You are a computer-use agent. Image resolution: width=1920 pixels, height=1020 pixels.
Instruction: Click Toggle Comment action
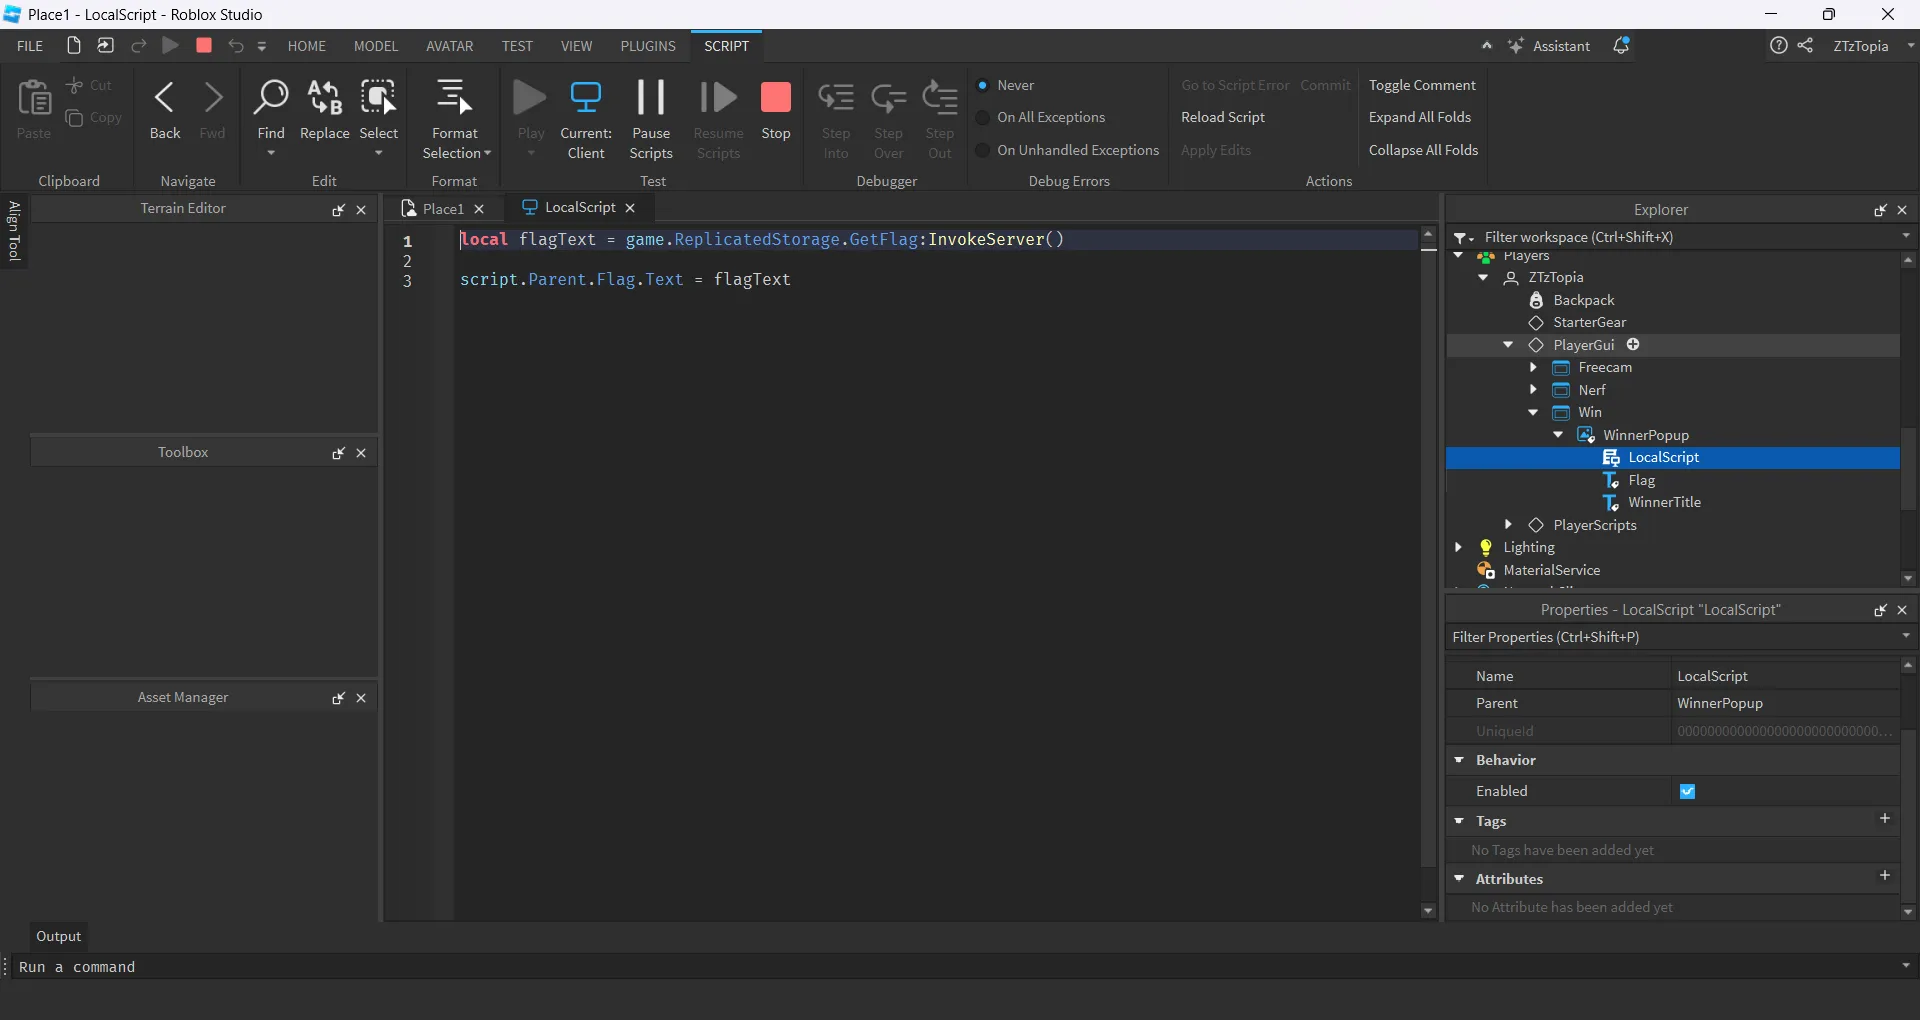[1422, 86]
